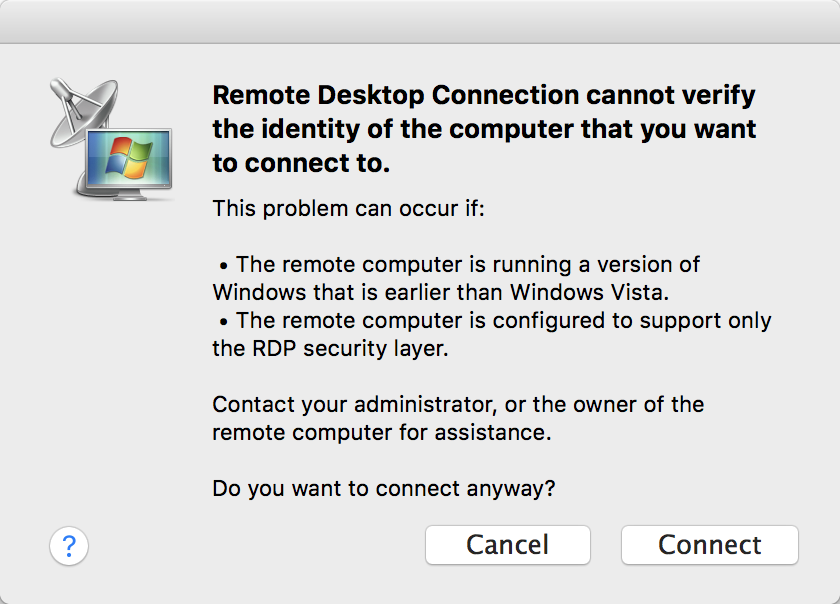This screenshot has width=840, height=604.
Task: Click "to connect to." heading last line
Action: pyautogui.click(x=301, y=162)
